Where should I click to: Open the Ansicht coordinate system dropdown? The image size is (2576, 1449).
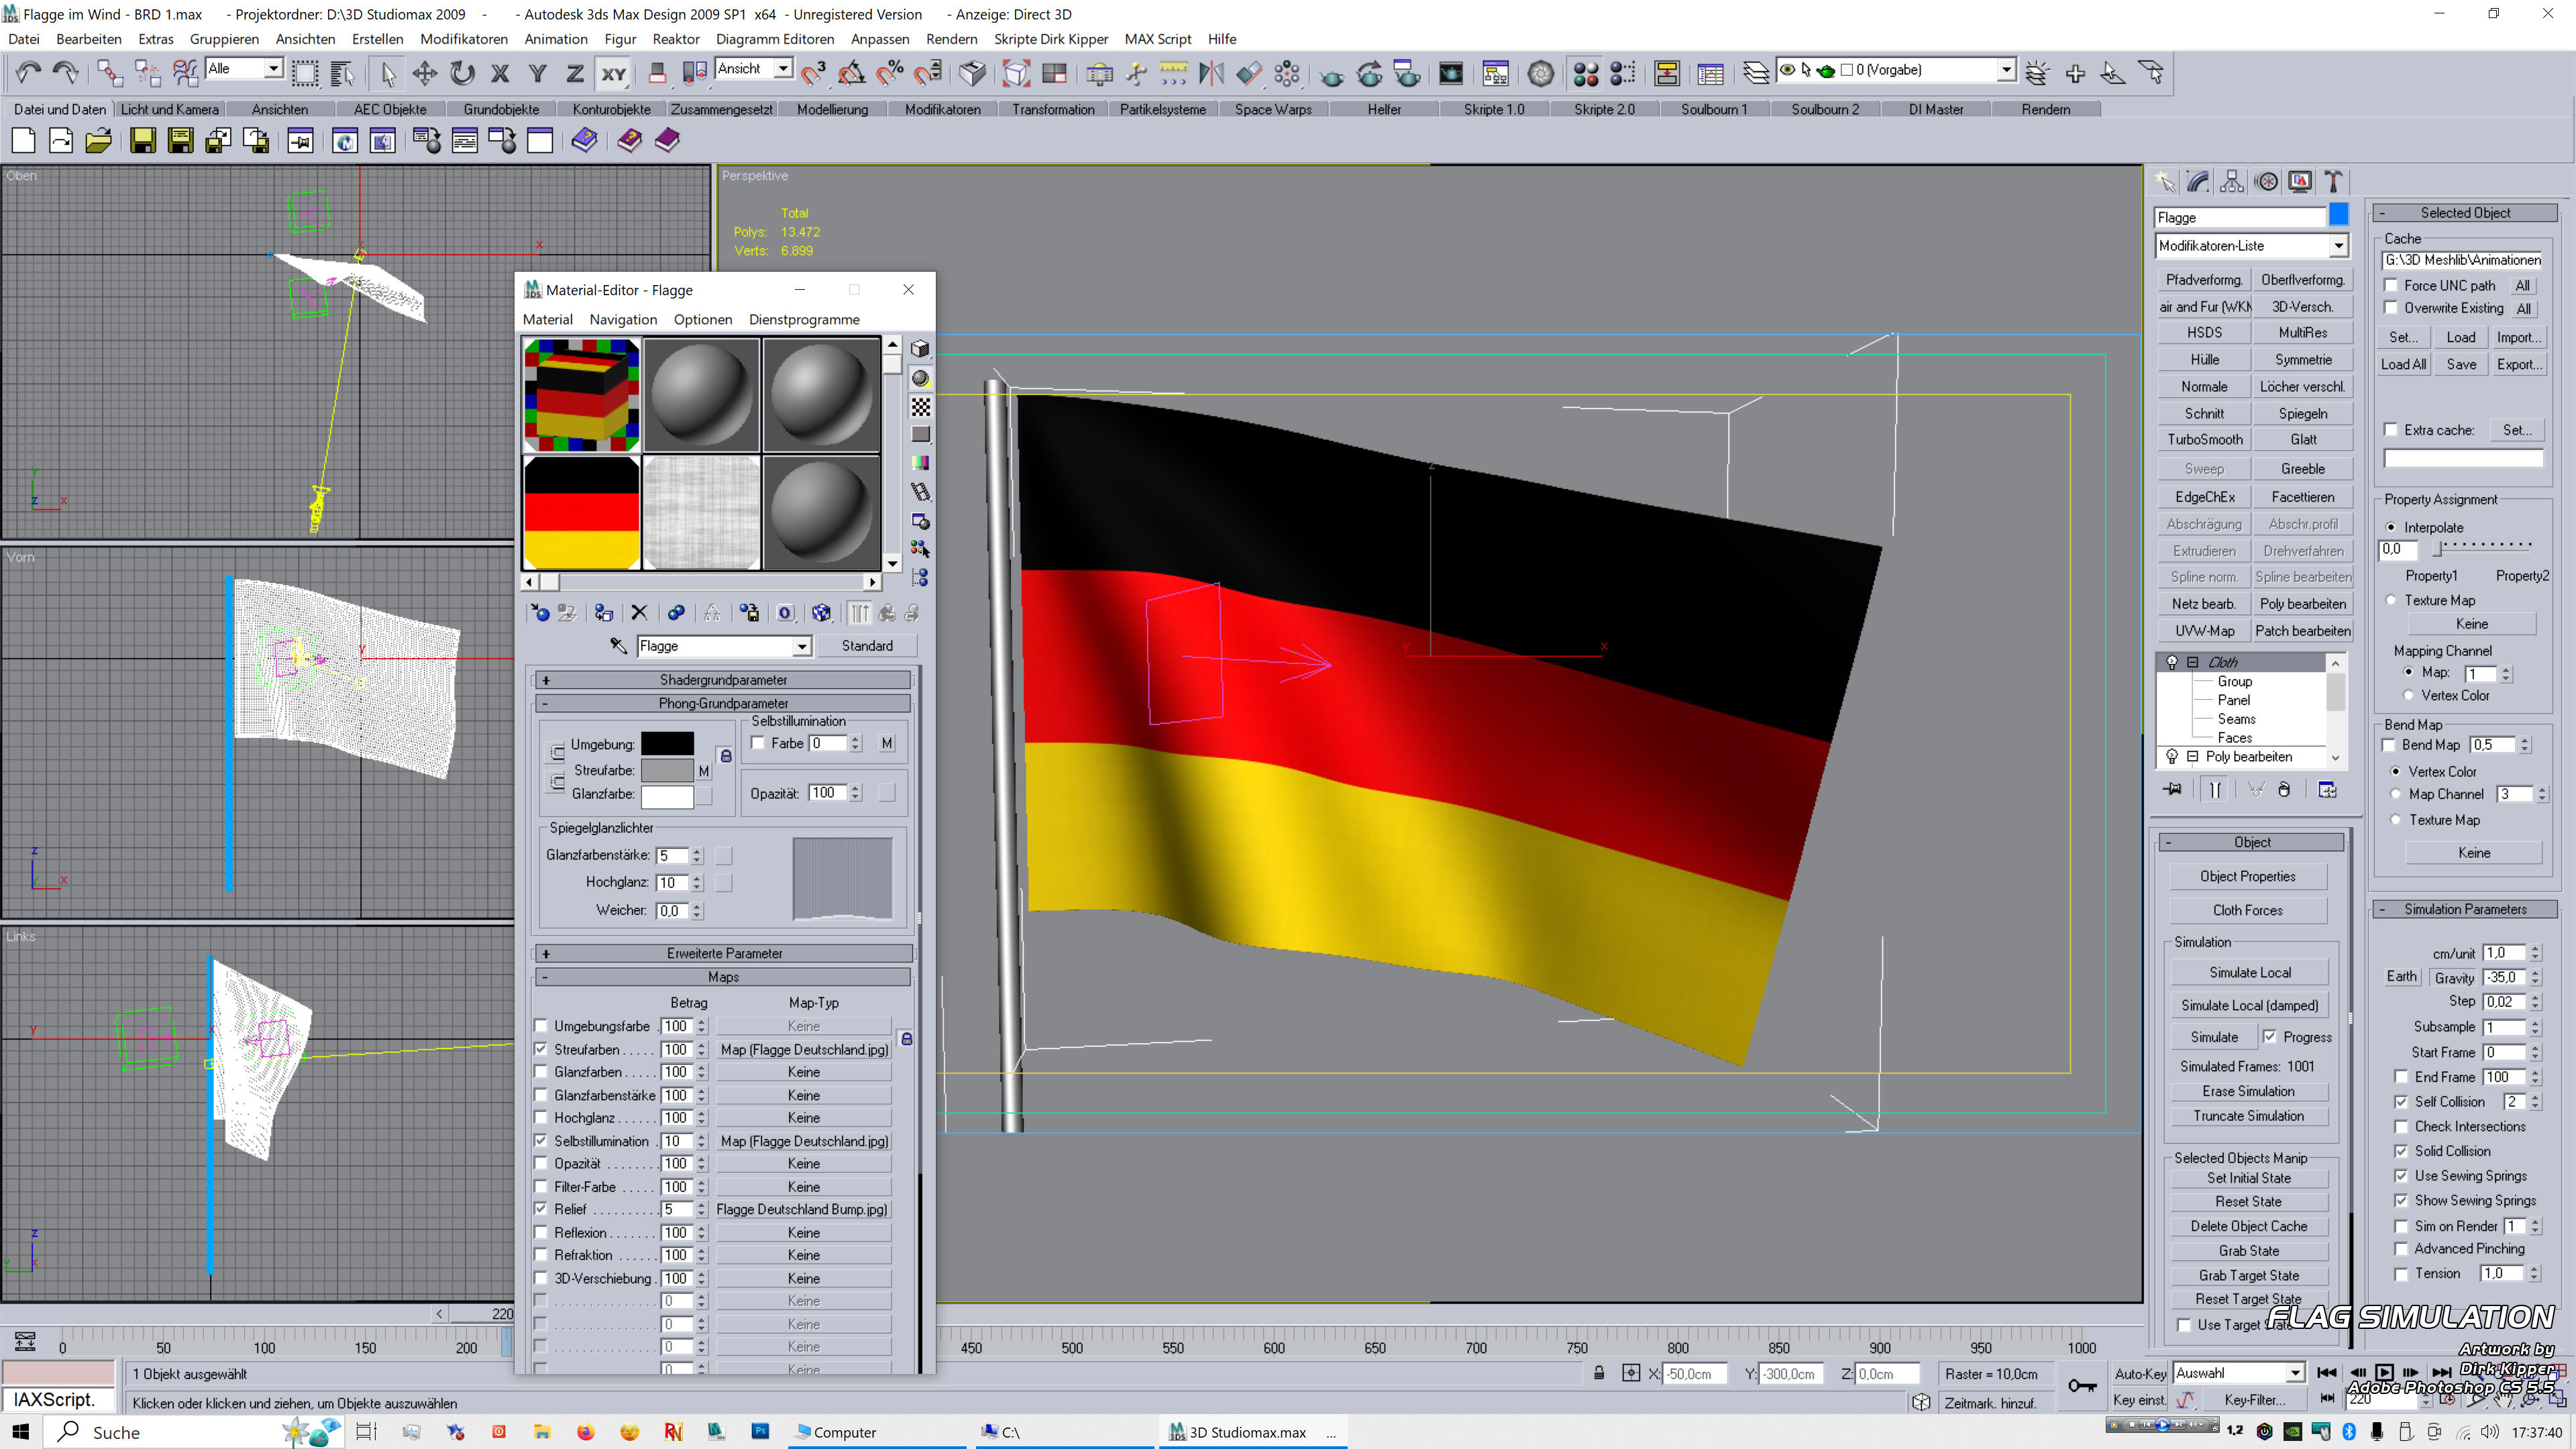coord(784,68)
